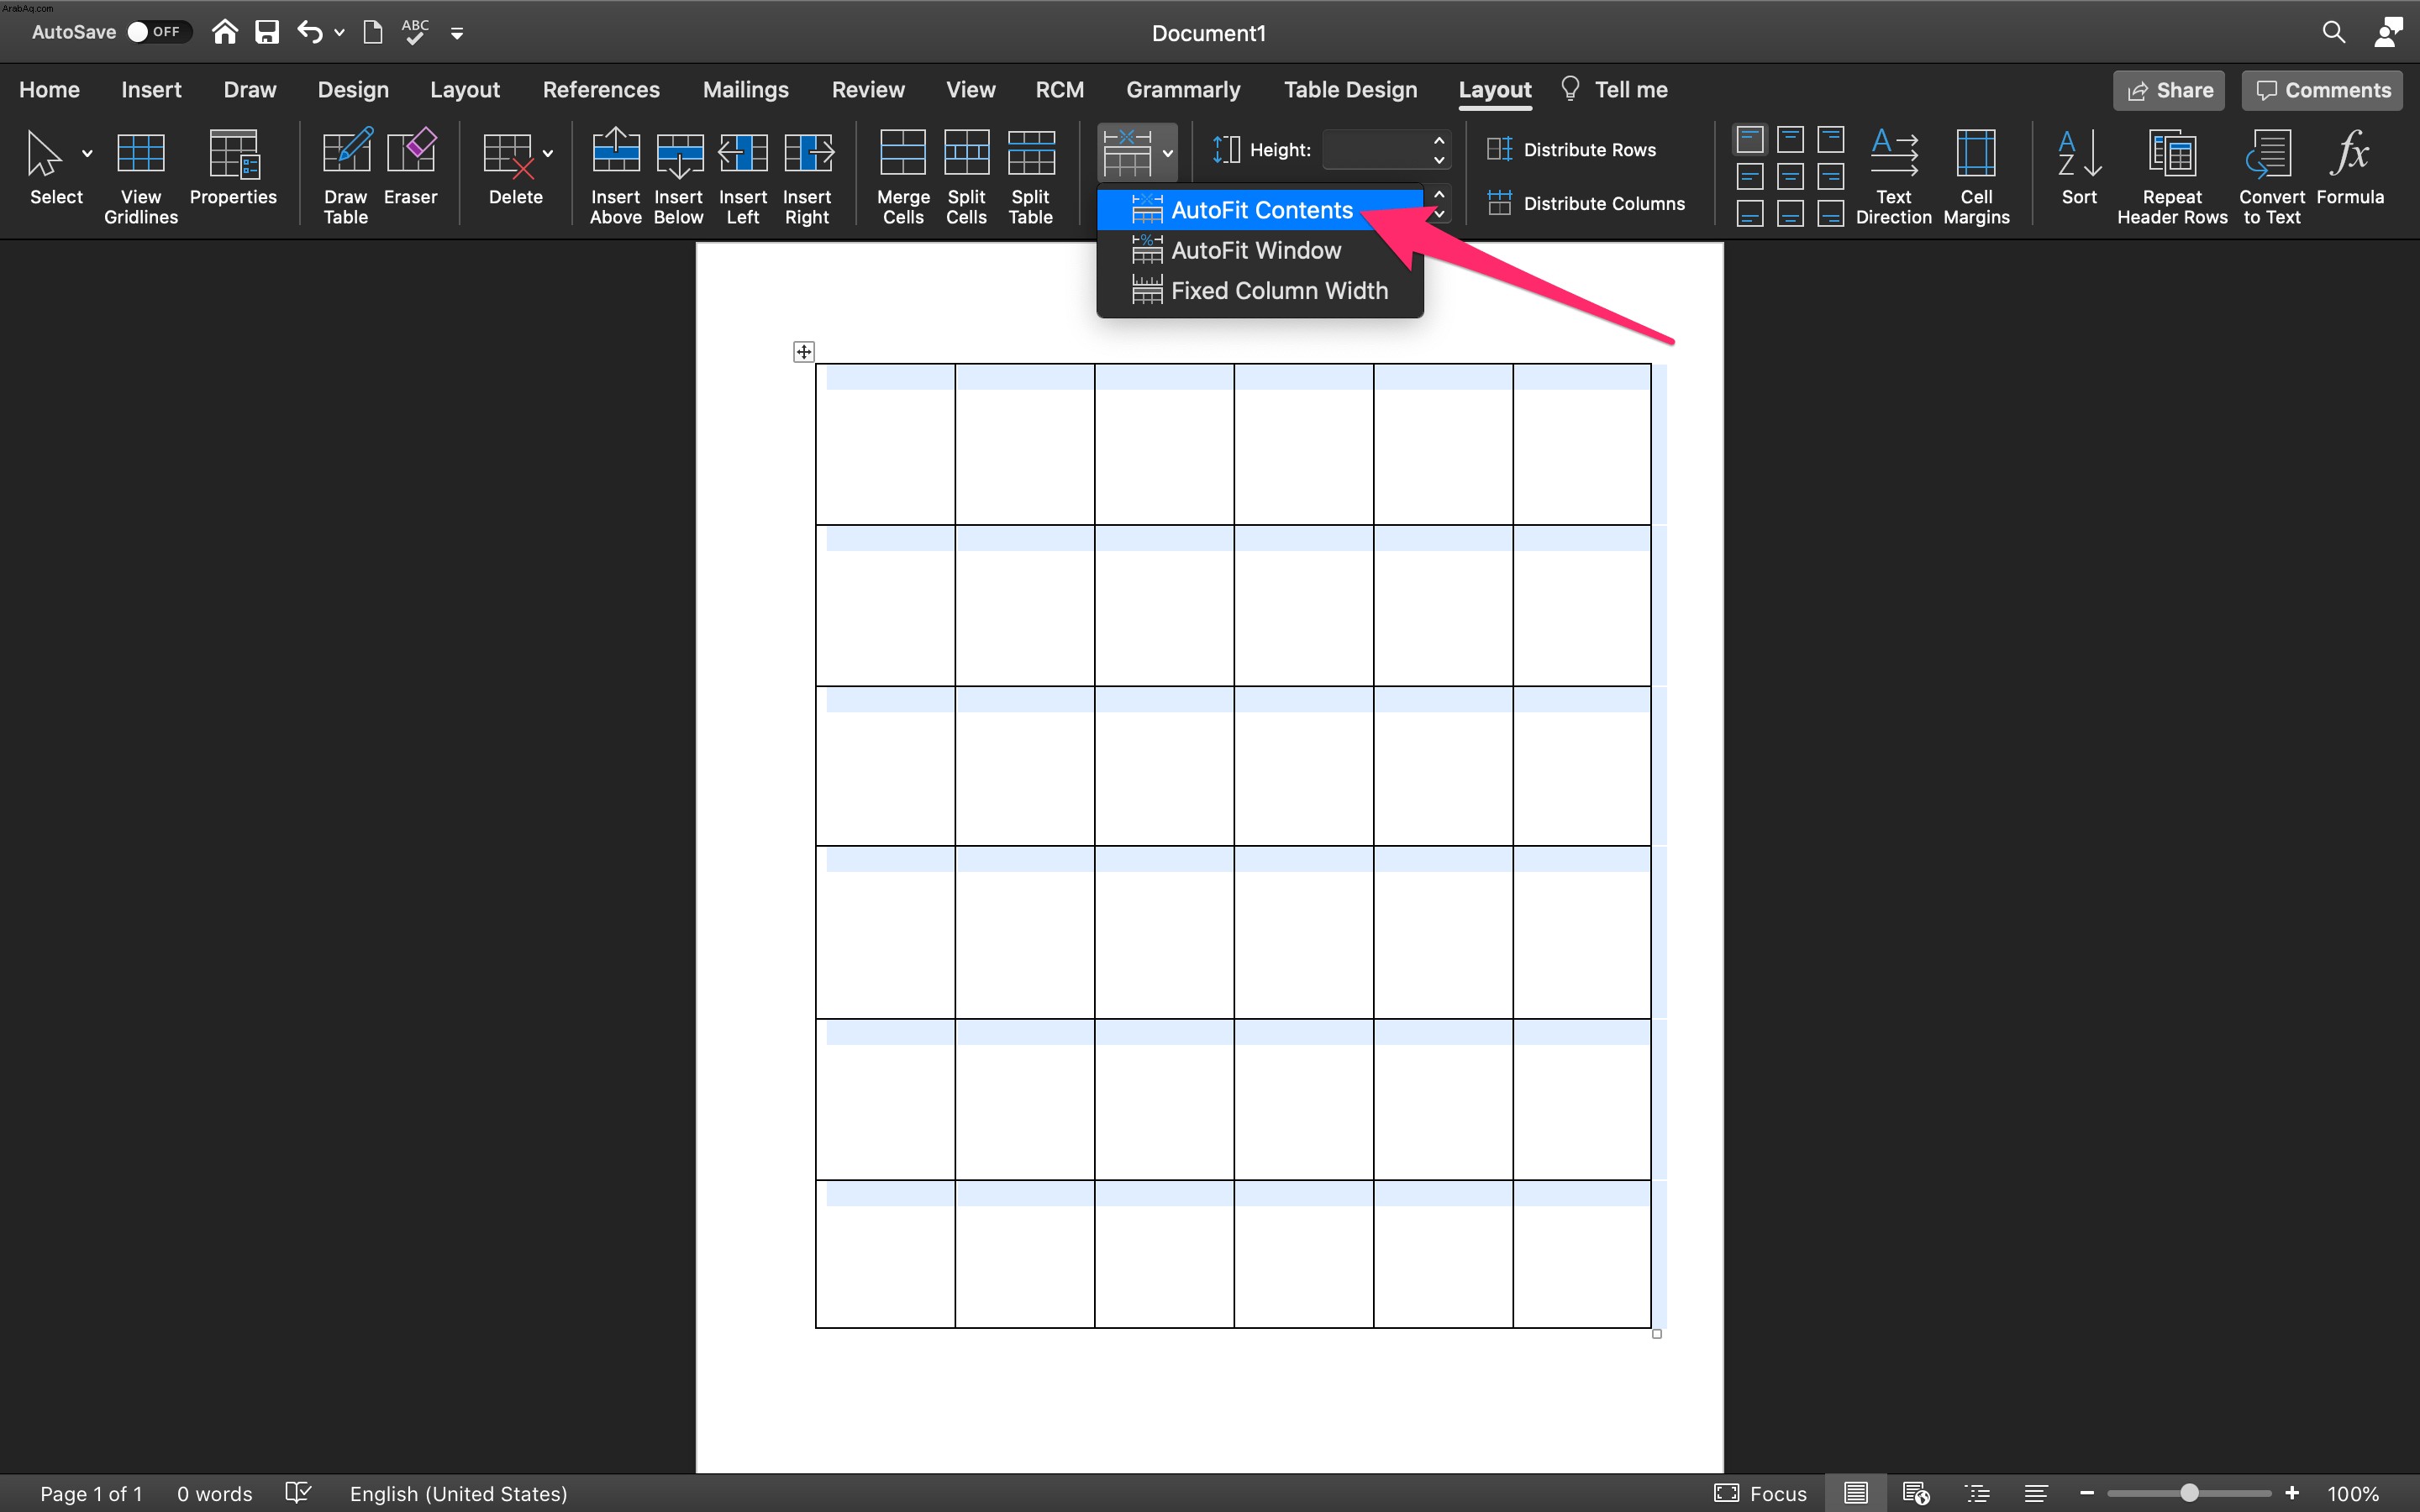Open the Delete dropdown arrow

click(x=548, y=154)
